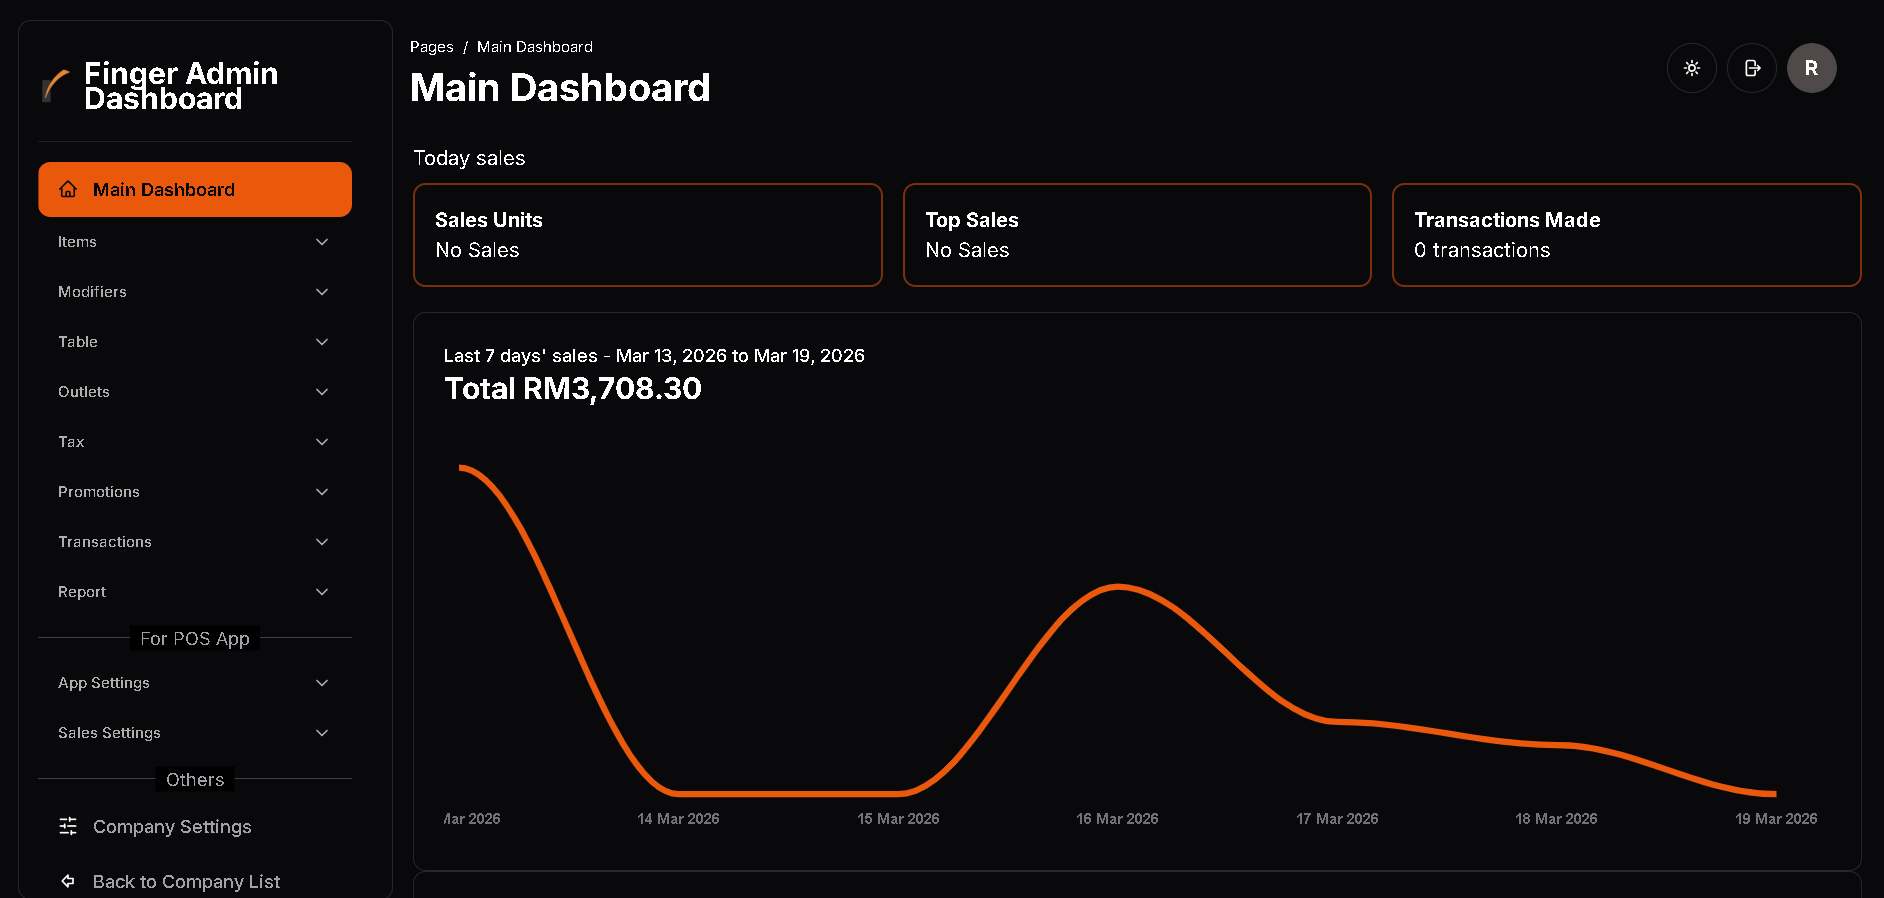The height and width of the screenshot is (898, 1884).
Task: Toggle light/dark theme sun icon
Action: click(x=1691, y=68)
